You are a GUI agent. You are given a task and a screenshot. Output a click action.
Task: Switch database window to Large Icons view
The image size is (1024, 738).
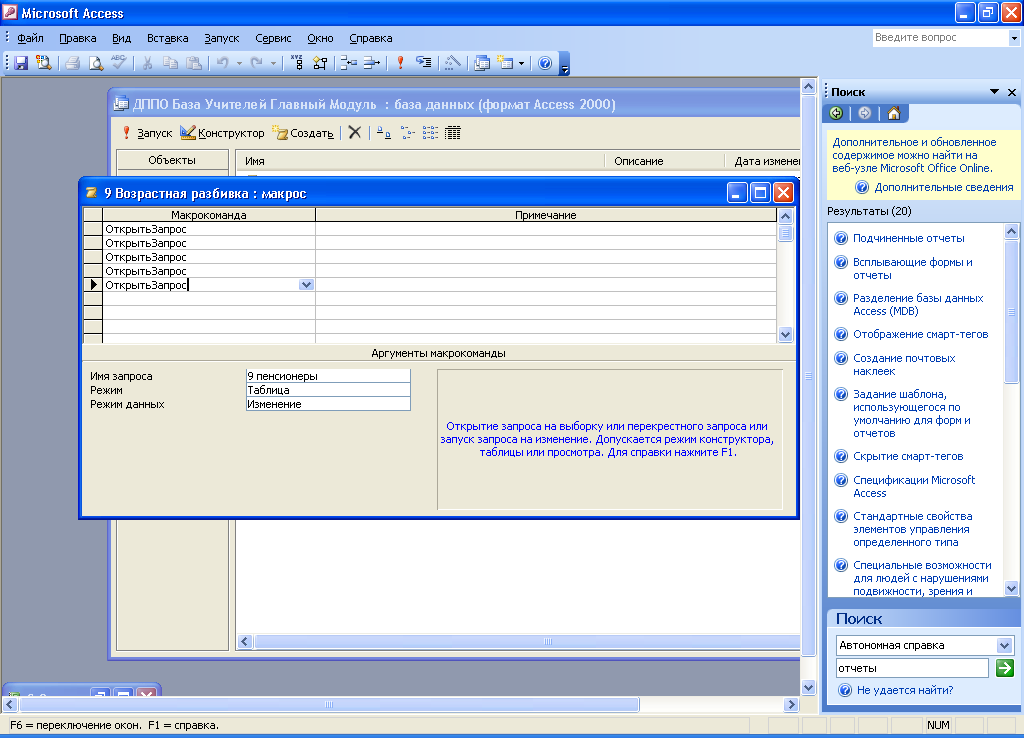tap(384, 133)
